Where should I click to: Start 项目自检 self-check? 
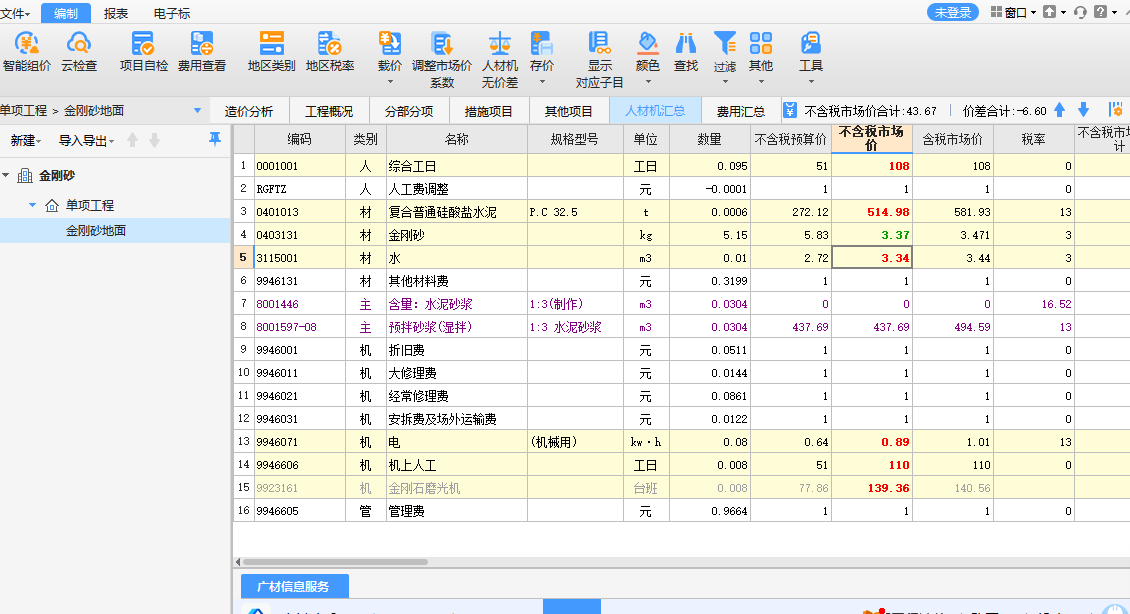[143, 51]
